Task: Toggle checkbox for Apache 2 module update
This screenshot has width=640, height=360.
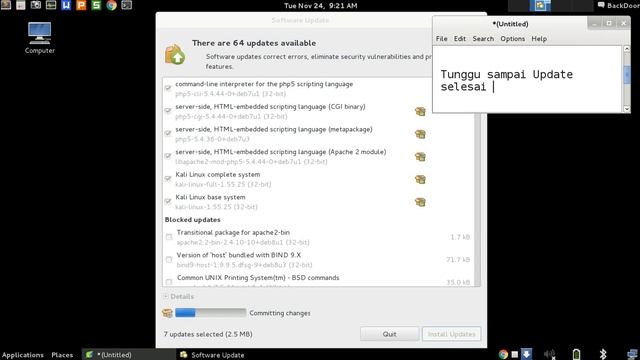Action: [168, 156]
